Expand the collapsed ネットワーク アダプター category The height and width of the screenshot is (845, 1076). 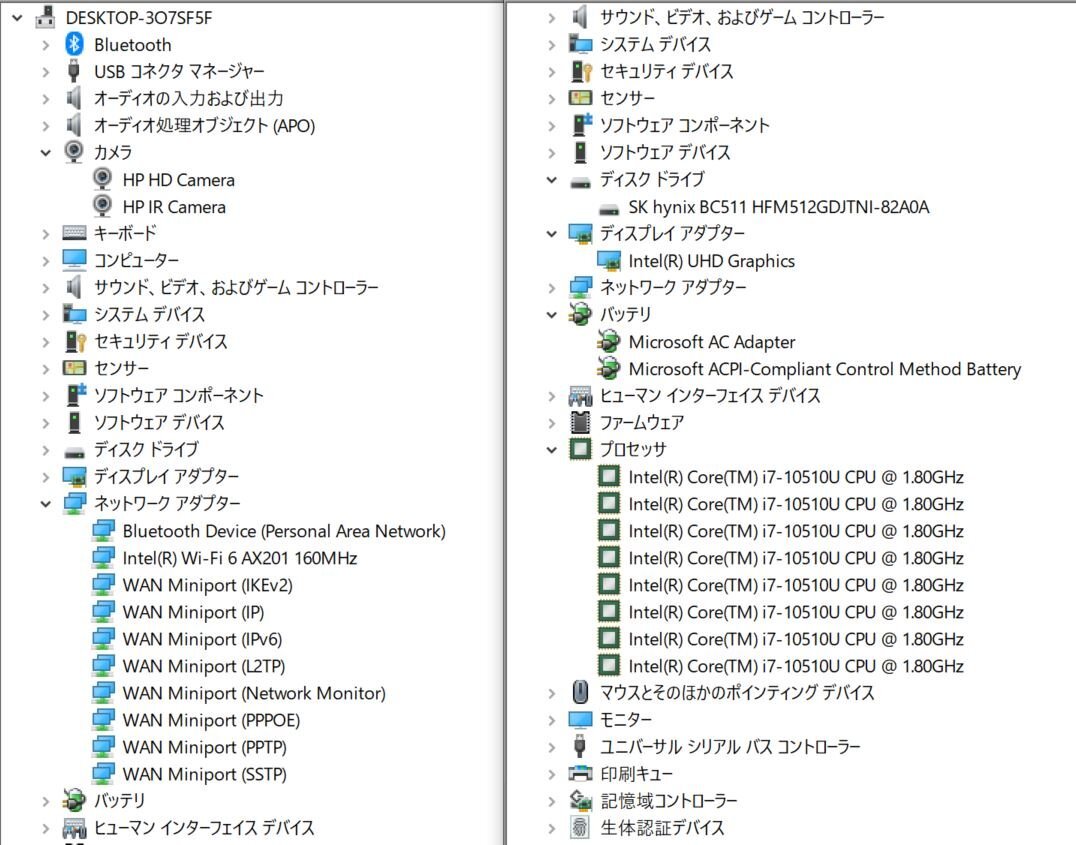pyautogui.click(x=552, y=288)
